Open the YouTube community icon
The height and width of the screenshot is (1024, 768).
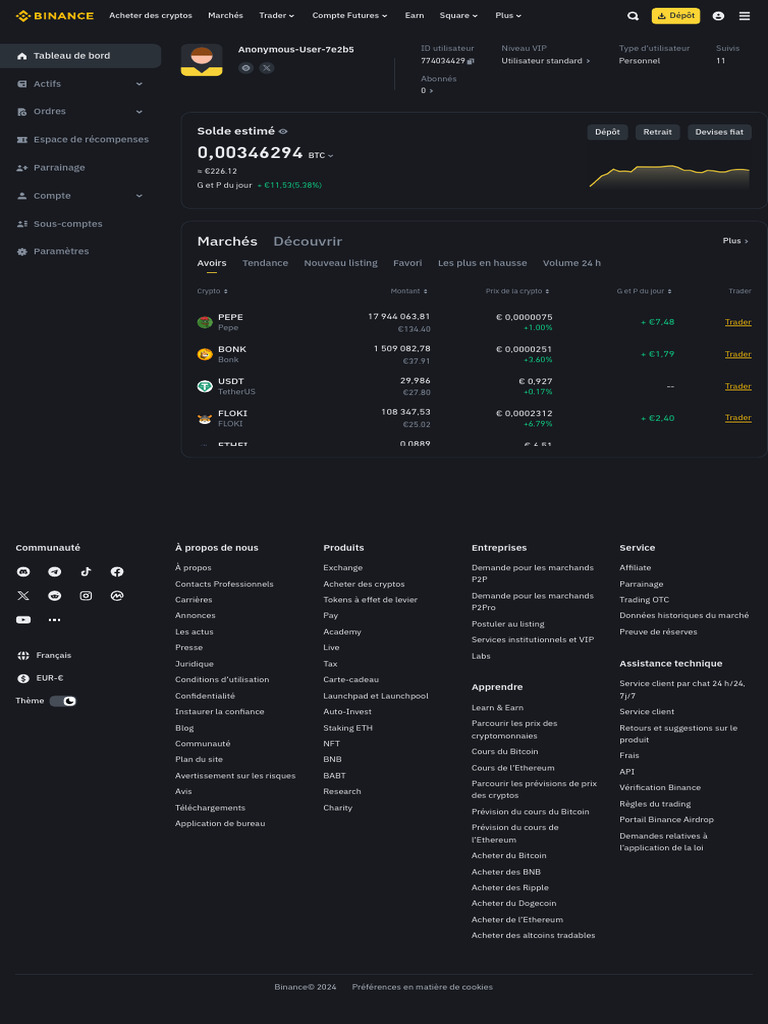pos(24,620)
